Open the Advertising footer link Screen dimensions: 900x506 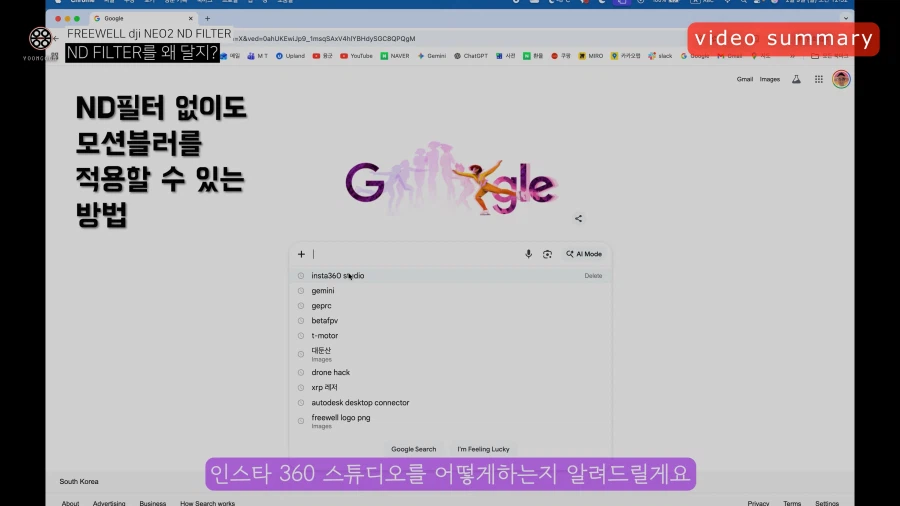click(109, 503)
